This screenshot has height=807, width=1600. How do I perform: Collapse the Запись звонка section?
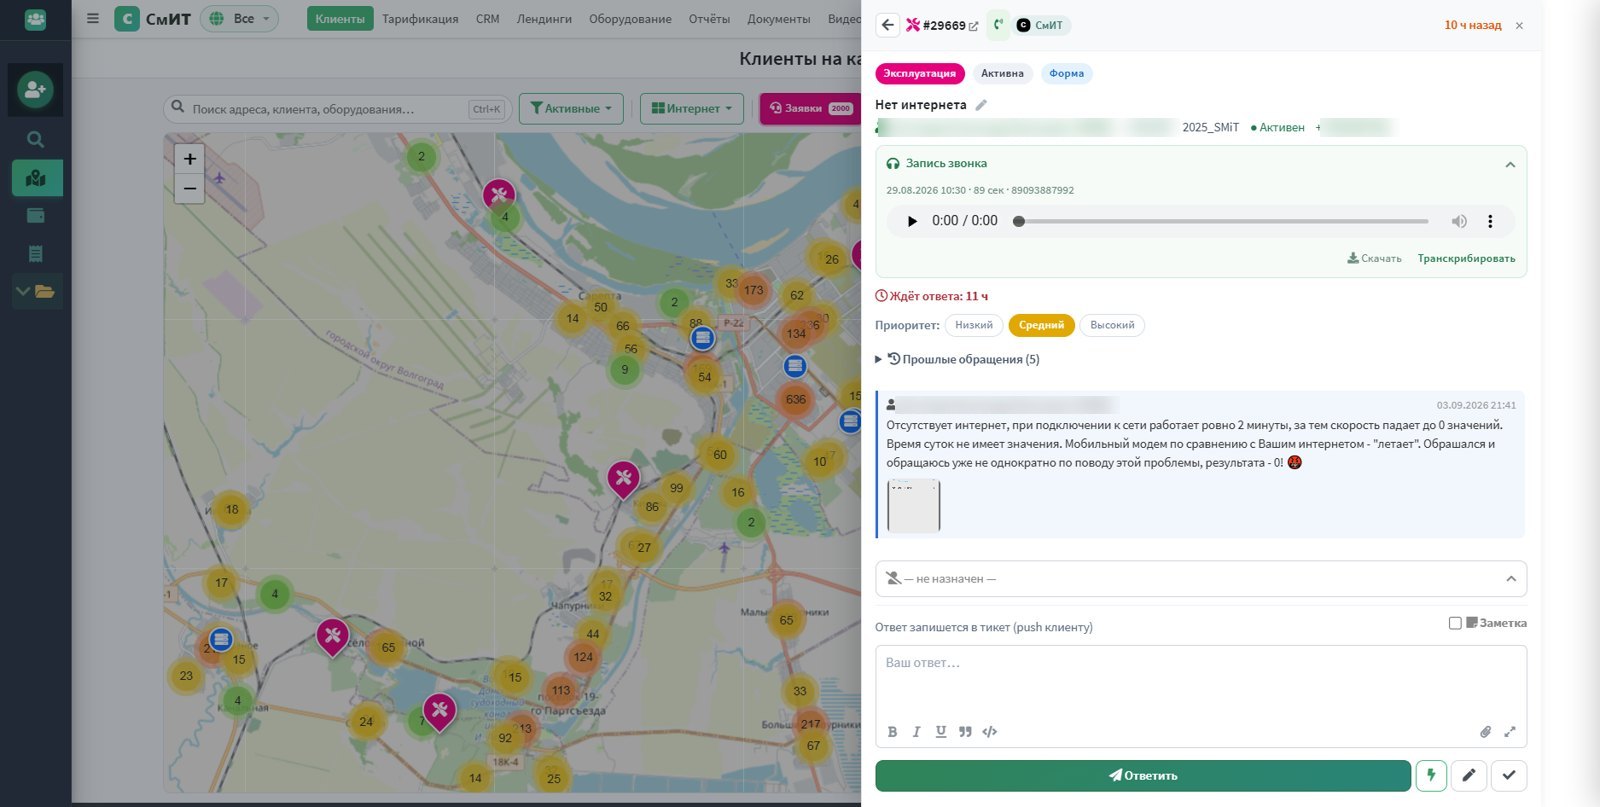(x=1510, y=164)
